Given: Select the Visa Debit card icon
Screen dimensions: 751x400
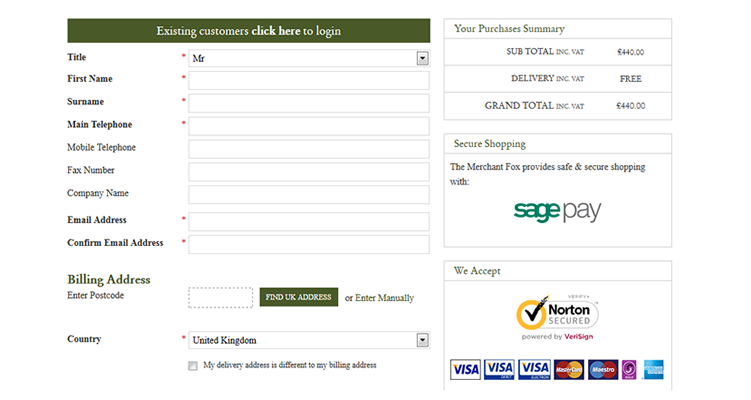Looking at the screenshot, I should tap(499, 369).
